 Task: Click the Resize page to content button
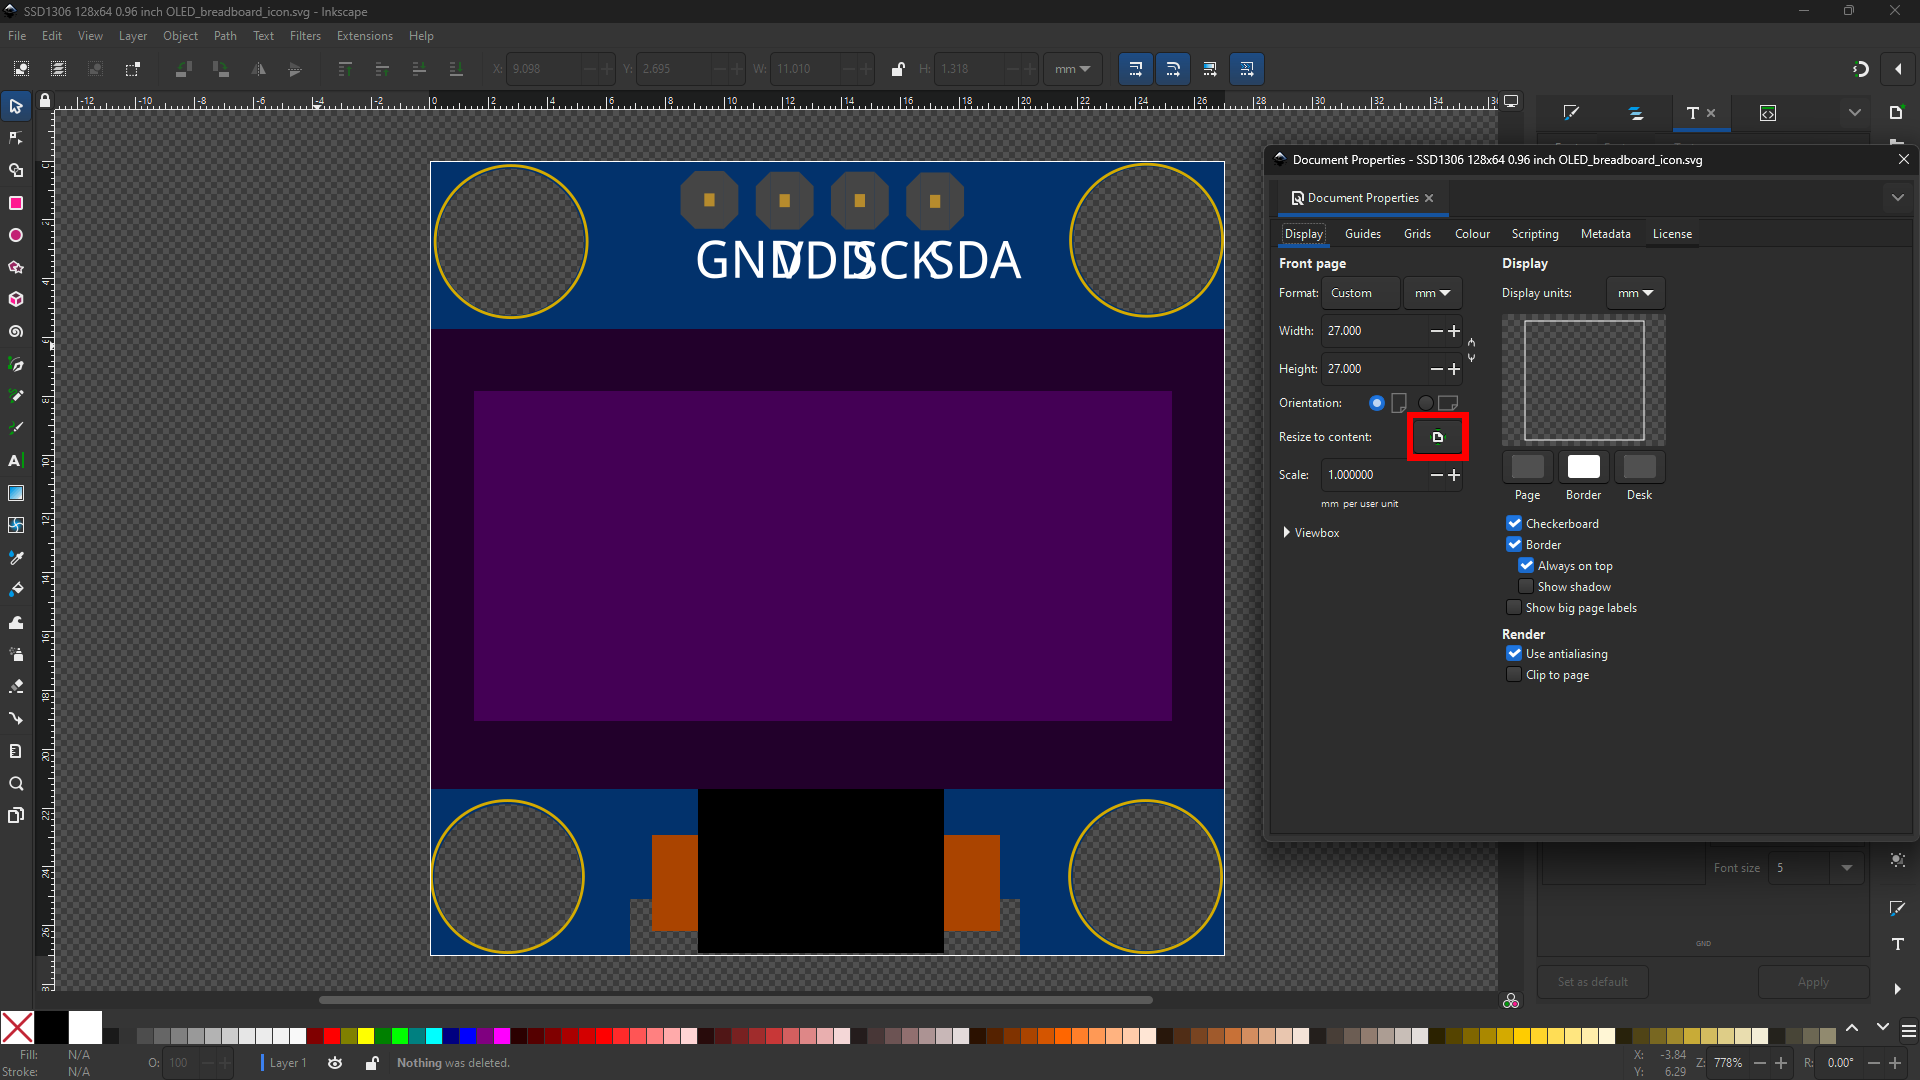[1438, 437]
